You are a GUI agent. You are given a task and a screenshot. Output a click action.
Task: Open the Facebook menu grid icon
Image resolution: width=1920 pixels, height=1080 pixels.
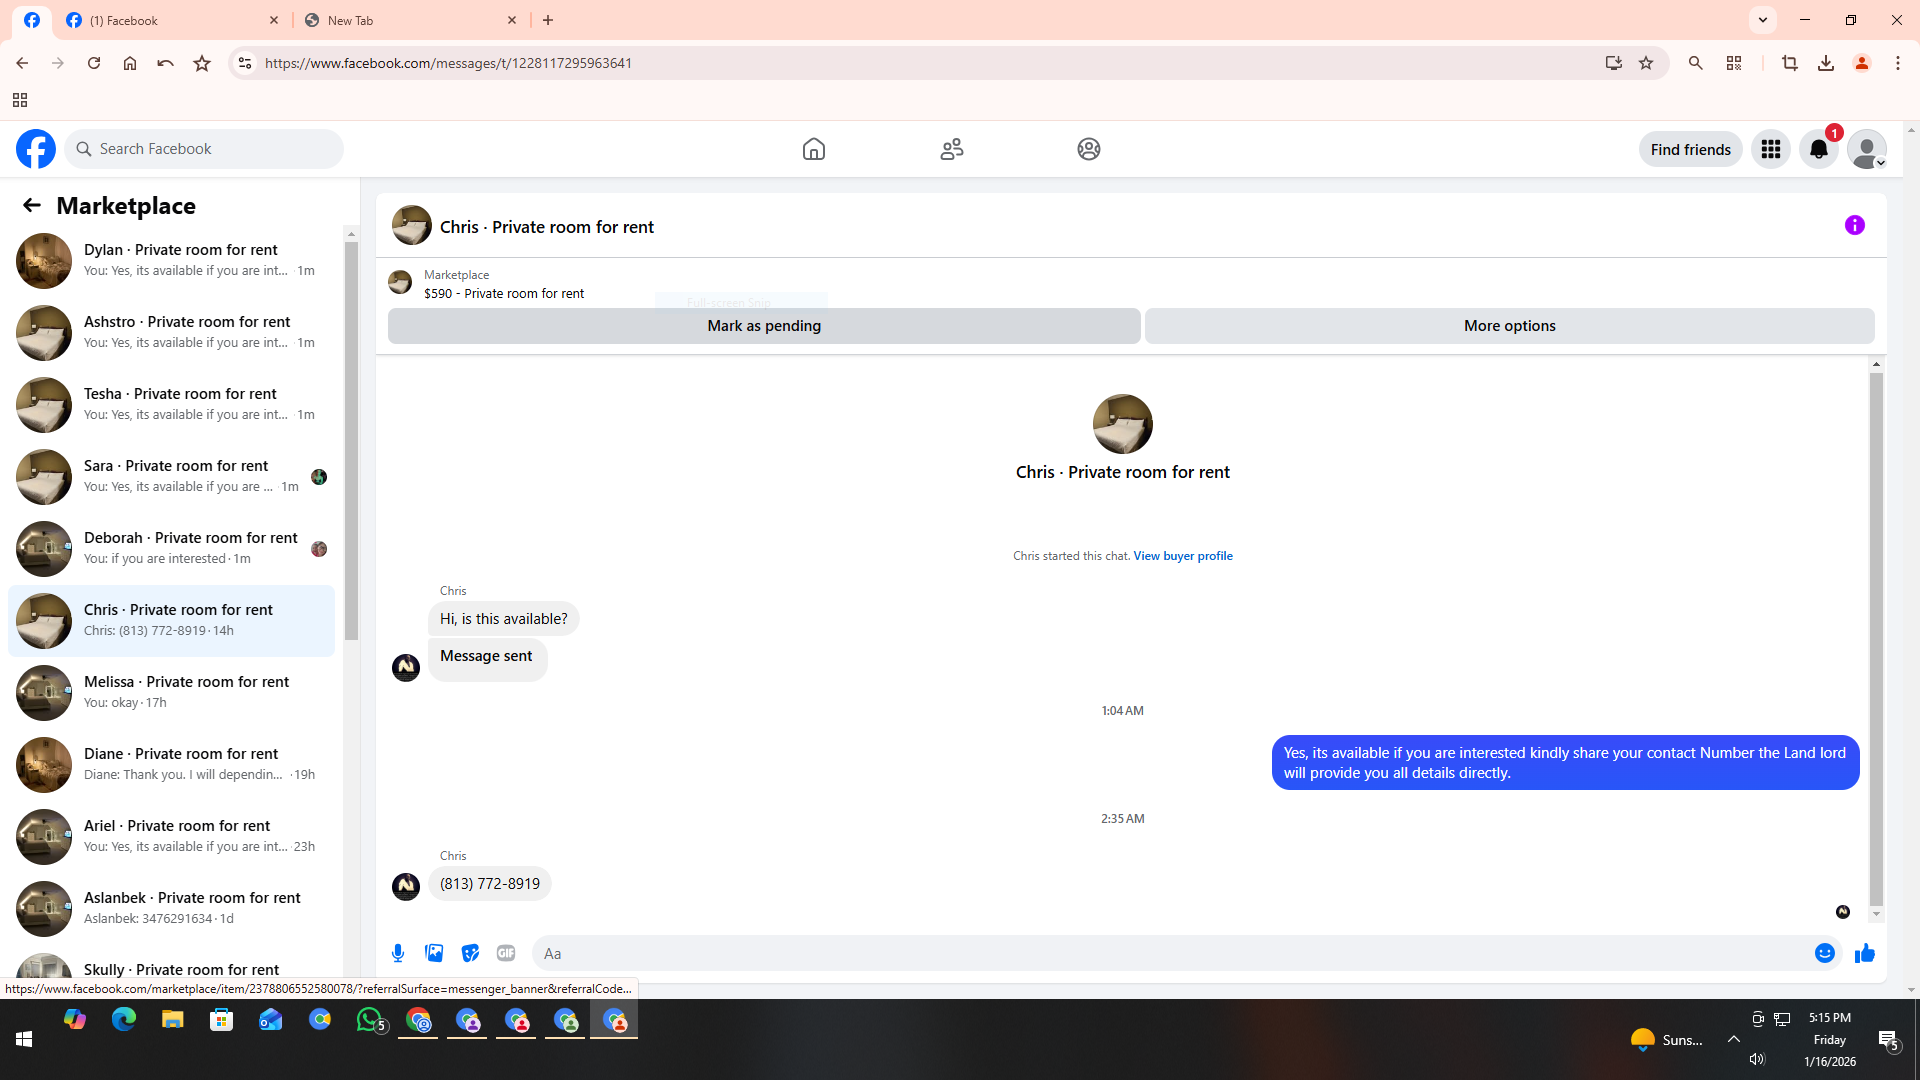(1770, 150)
